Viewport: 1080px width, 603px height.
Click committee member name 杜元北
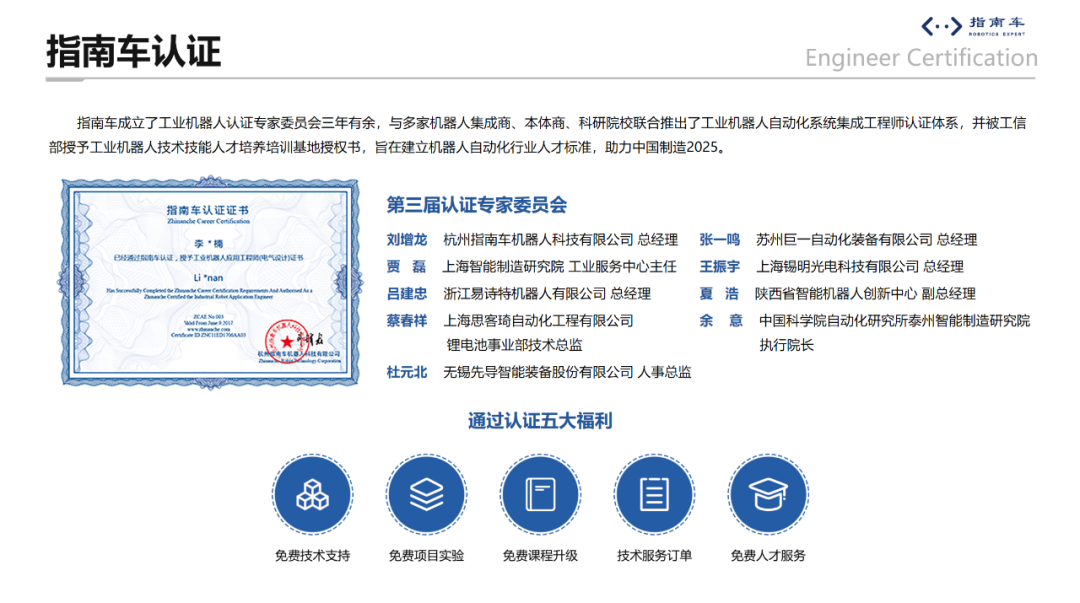pos(406,372)
